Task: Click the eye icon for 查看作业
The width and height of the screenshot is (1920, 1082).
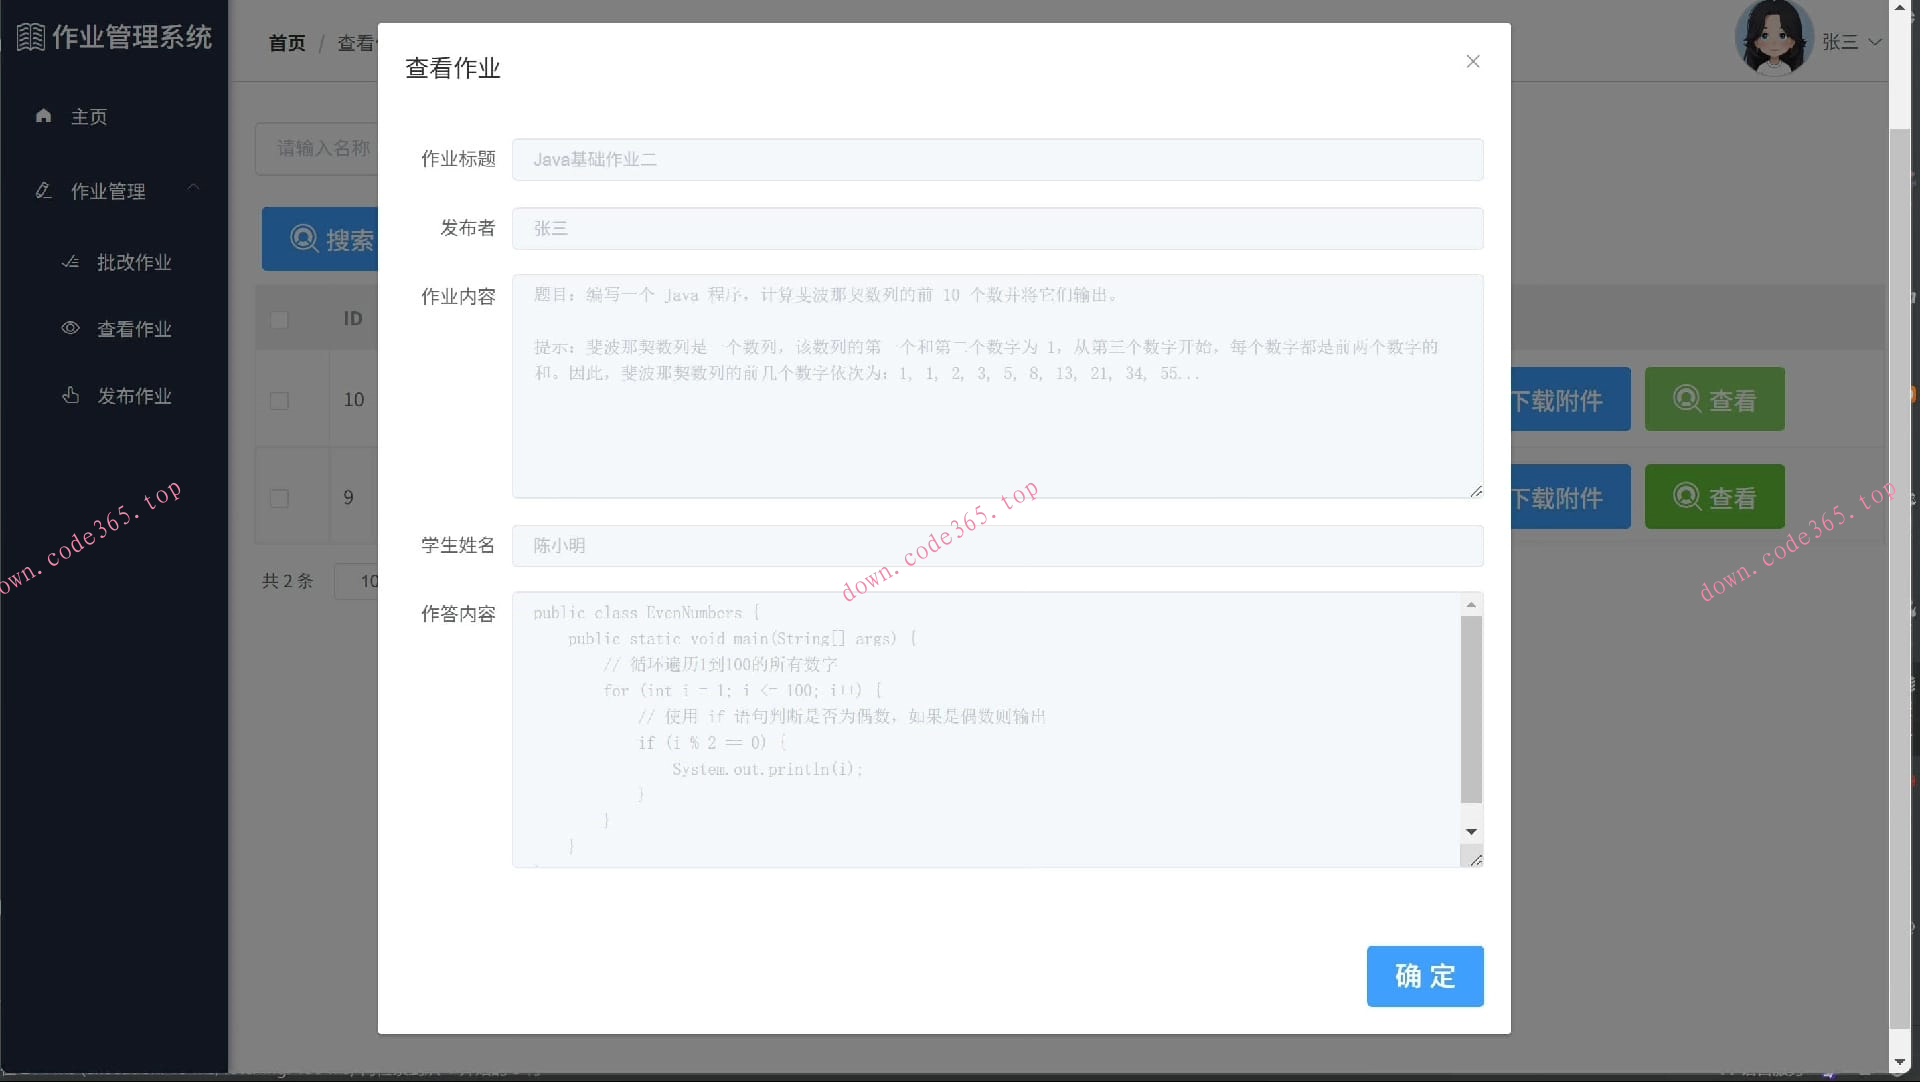Action: (x=70, y=328)
